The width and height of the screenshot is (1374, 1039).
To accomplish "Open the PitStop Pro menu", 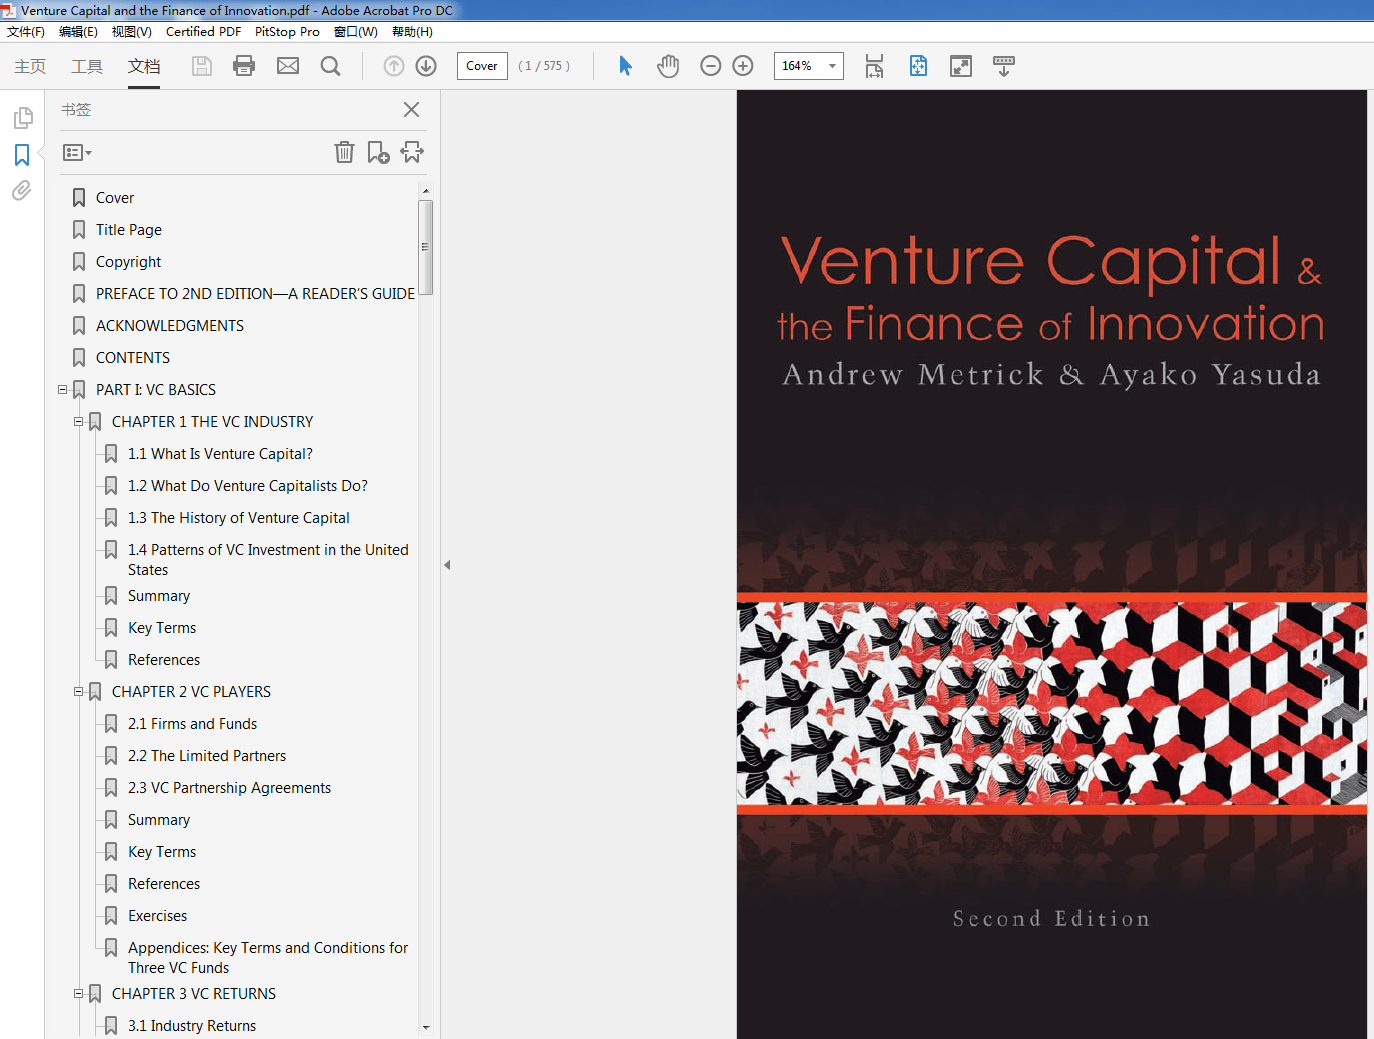I will click(x=287, y=32).
